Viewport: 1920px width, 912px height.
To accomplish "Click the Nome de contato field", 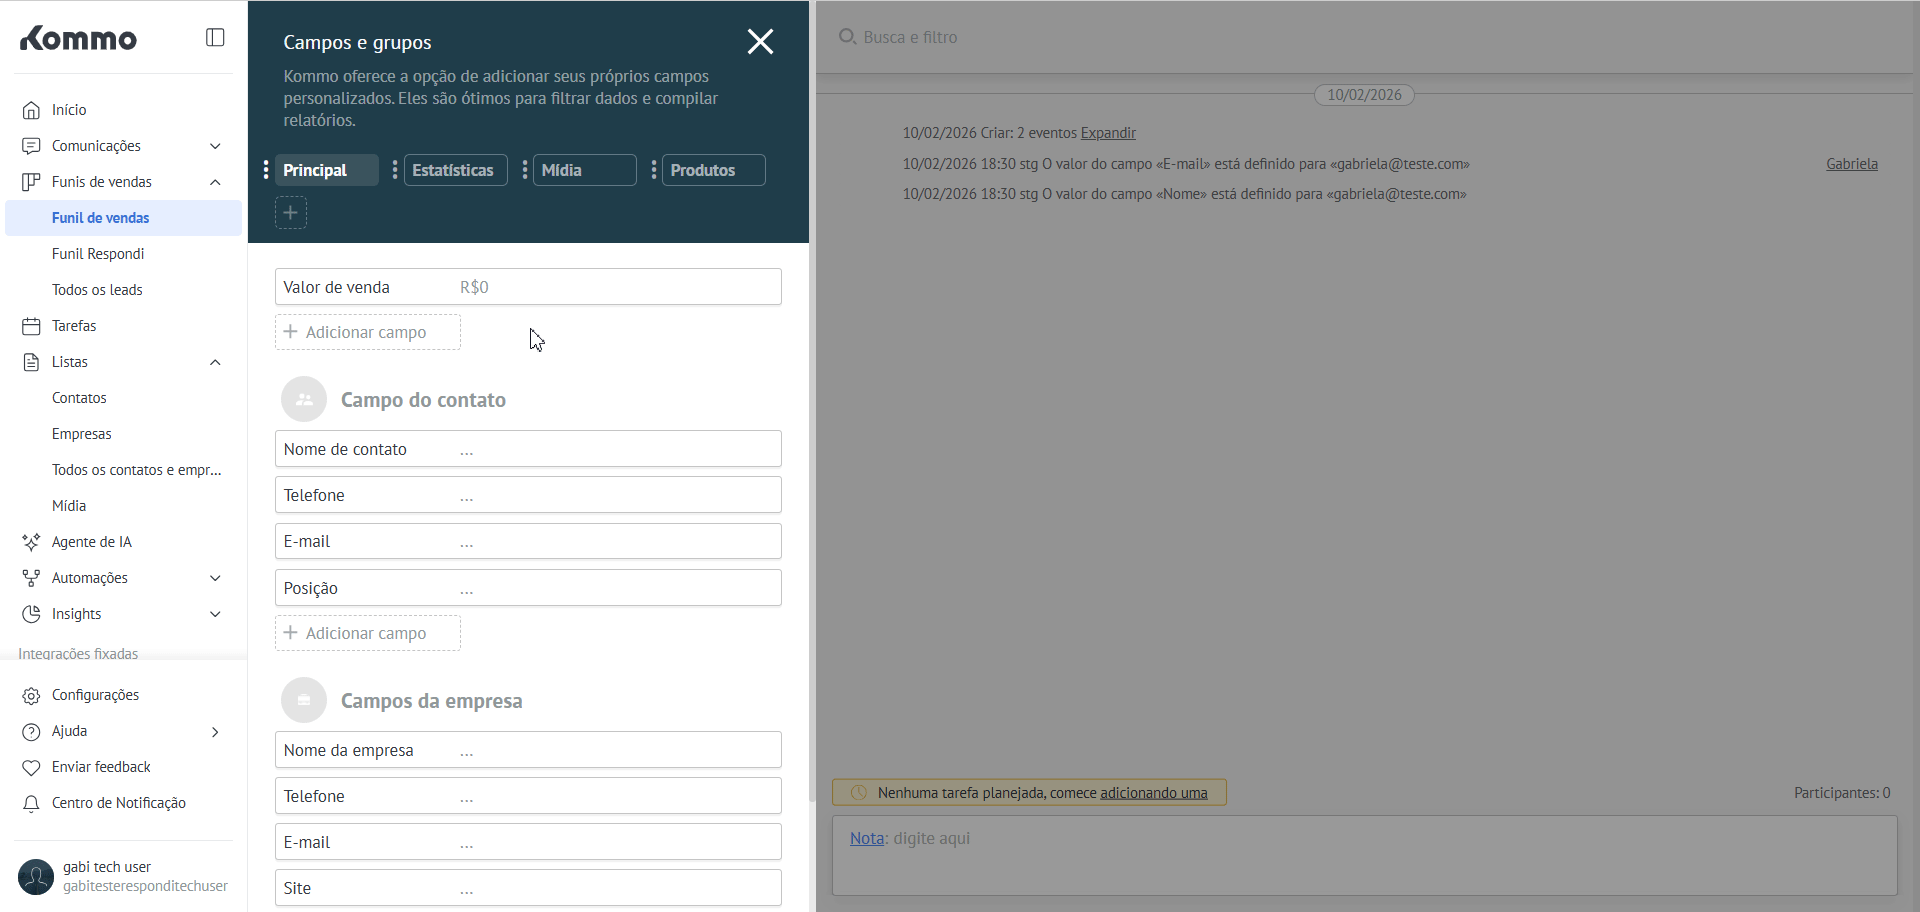I will coord(528,449).
